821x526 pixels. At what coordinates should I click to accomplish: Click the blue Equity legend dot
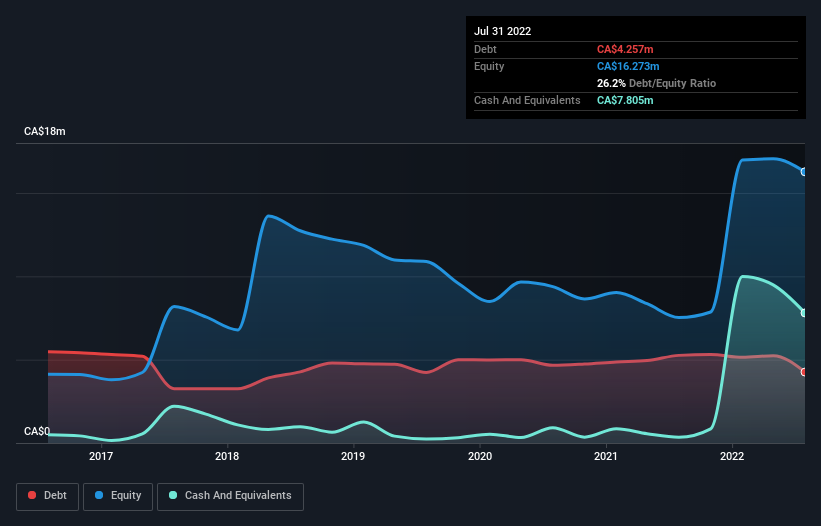coord(99,495)
